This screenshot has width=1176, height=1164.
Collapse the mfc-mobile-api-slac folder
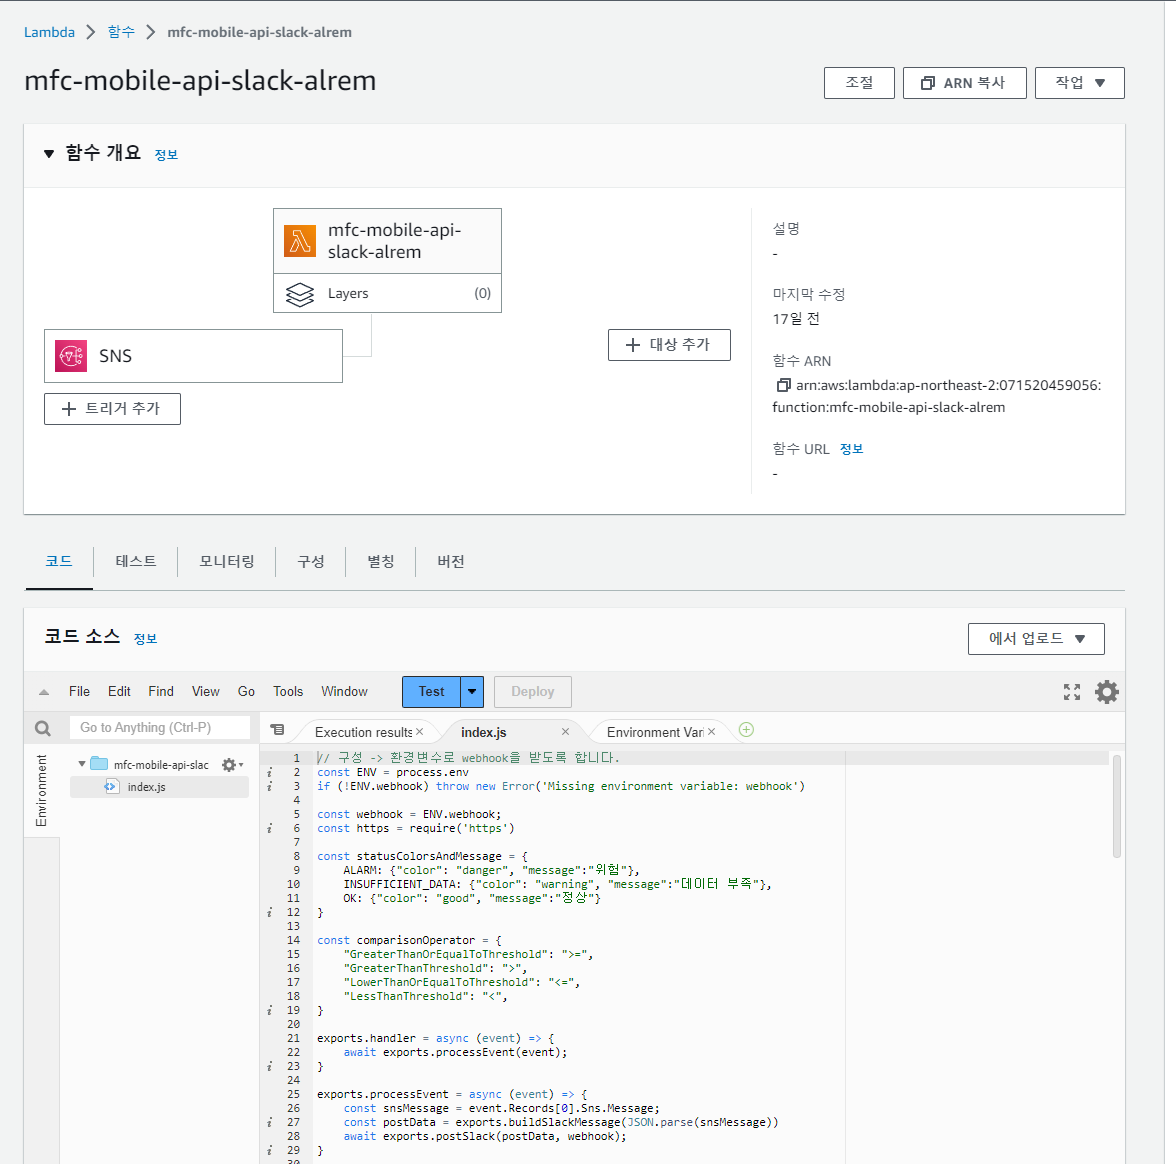click(x=82, y=764)
